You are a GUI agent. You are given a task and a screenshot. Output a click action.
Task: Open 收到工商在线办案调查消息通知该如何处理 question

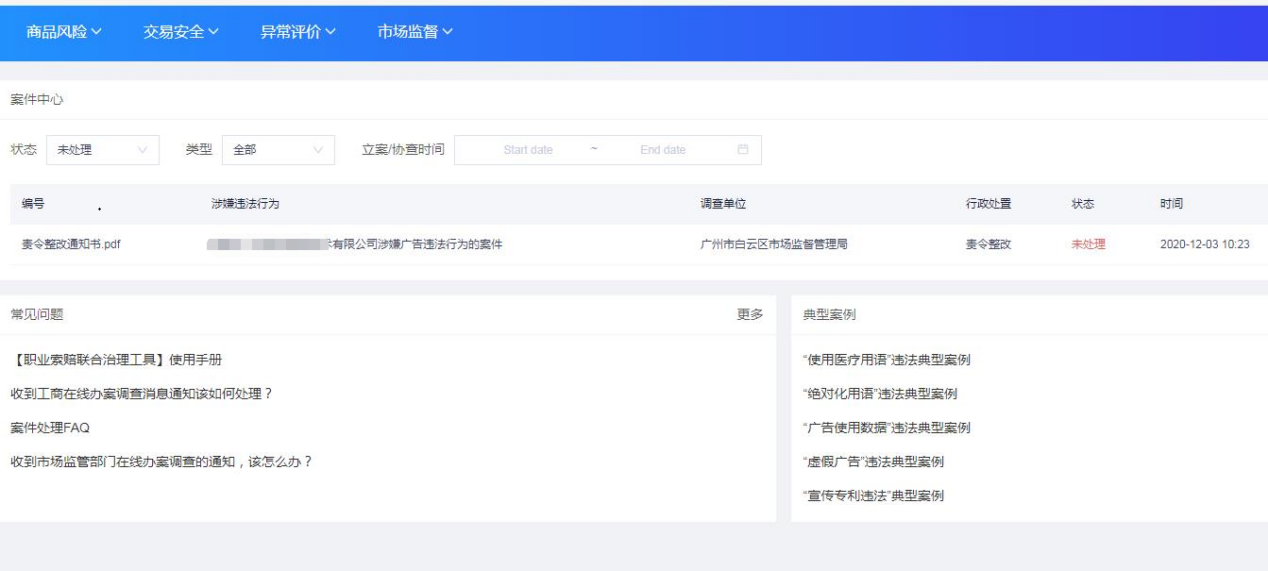point(141,394)
